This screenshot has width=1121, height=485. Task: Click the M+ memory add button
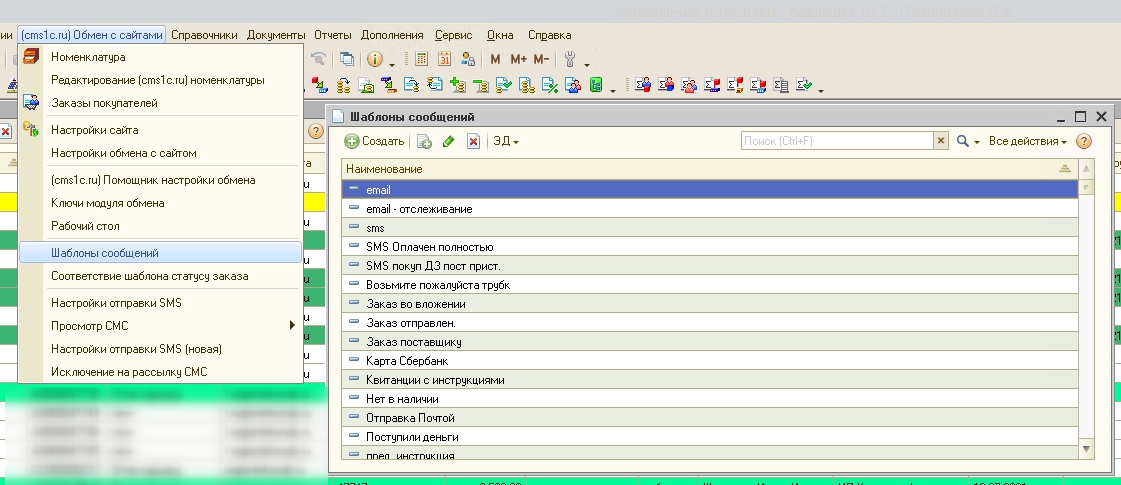tap(518, 59)
